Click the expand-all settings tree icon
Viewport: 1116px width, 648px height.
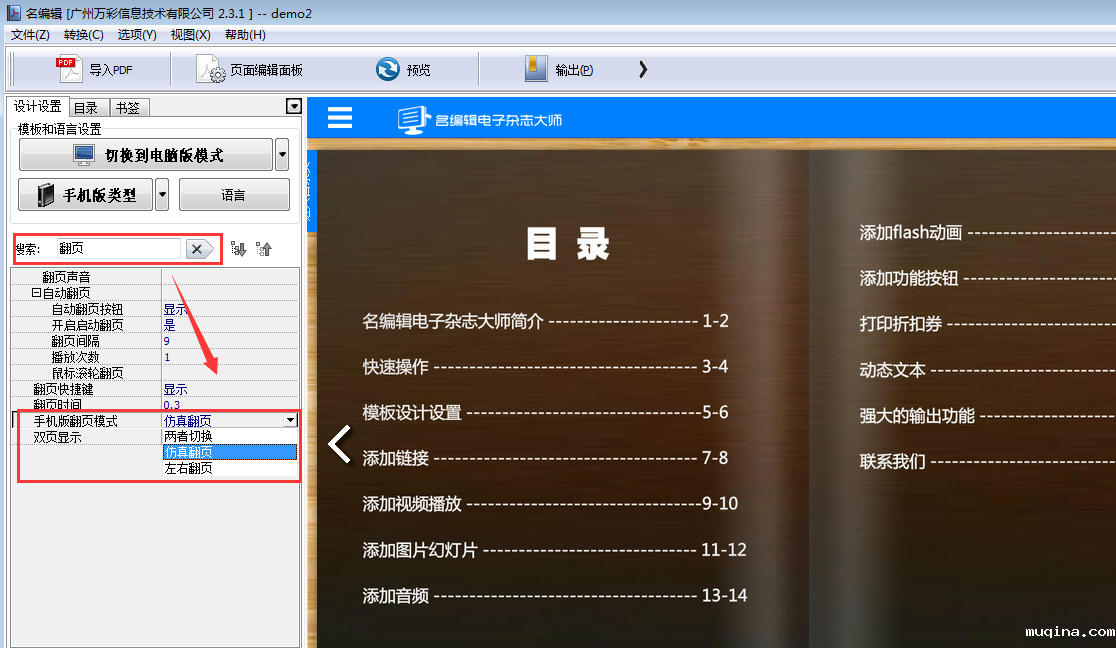(238, 249)
